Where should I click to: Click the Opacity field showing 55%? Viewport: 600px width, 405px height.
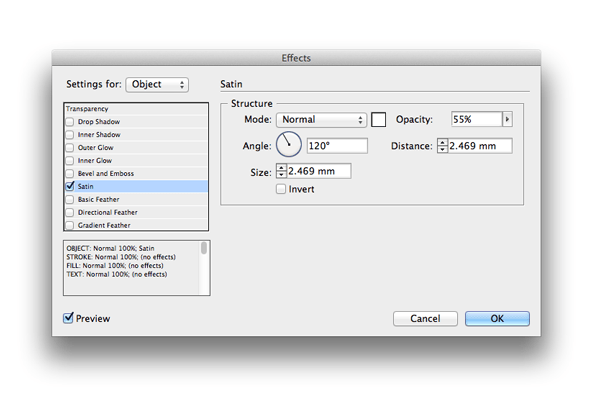click(x=477, y=119)
